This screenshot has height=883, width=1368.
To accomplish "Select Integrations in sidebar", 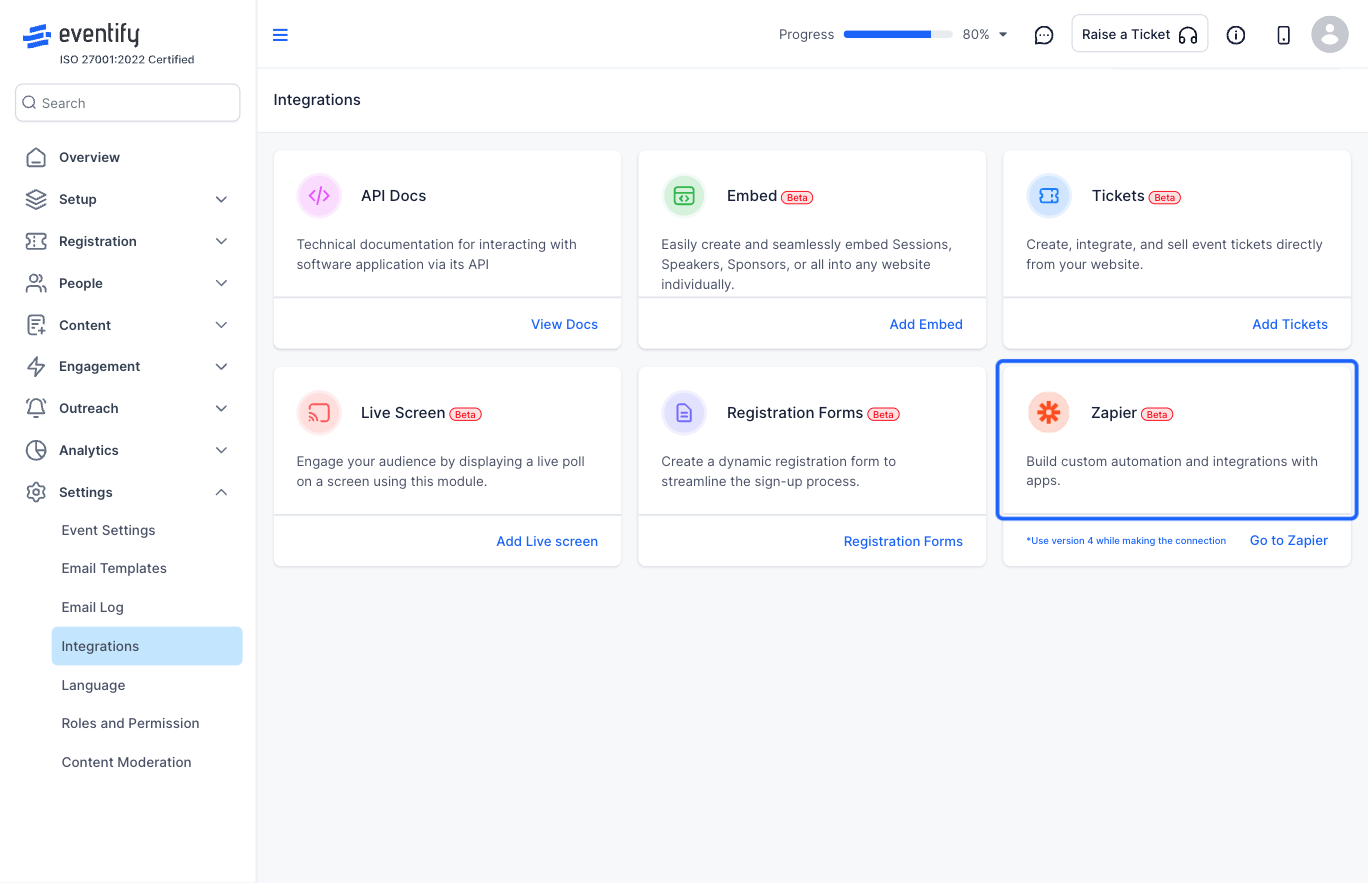I will coord(147,646).
